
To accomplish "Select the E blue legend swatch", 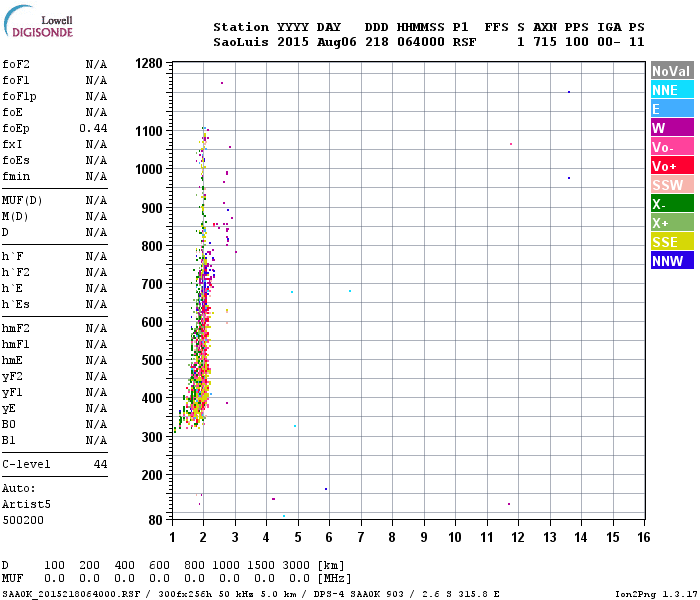I will (672, 109).
